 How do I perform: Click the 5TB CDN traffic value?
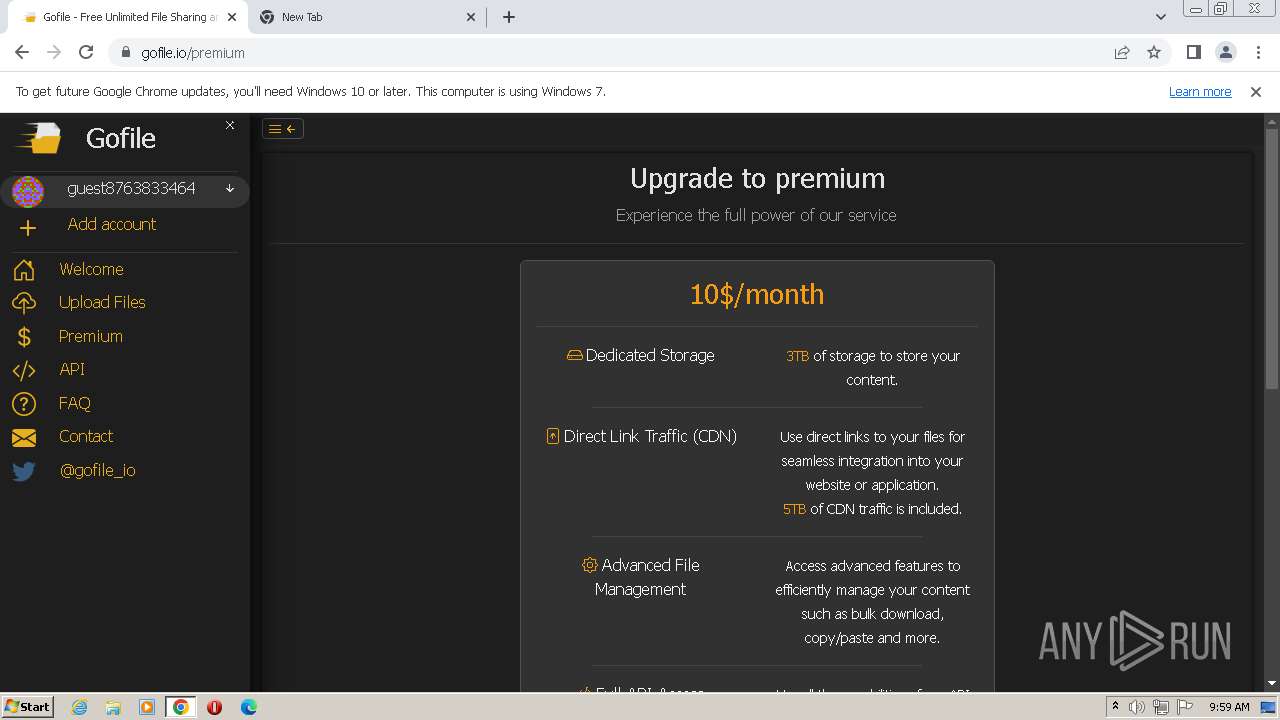coord(794,509)
